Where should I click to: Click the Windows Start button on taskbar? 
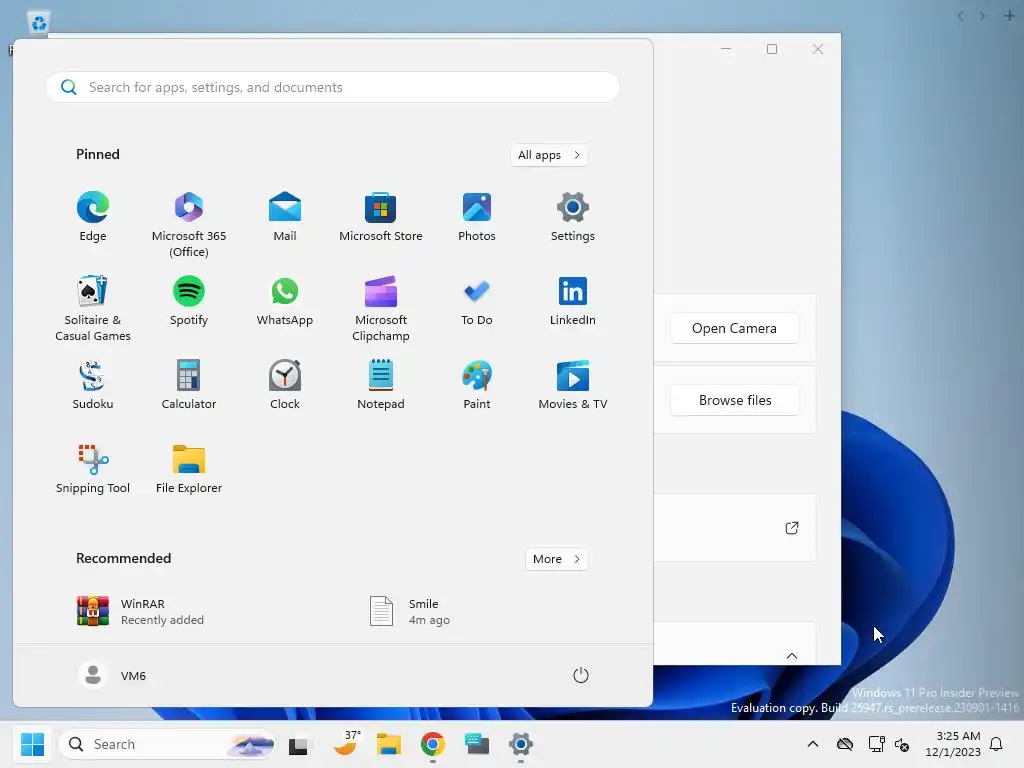32,744
